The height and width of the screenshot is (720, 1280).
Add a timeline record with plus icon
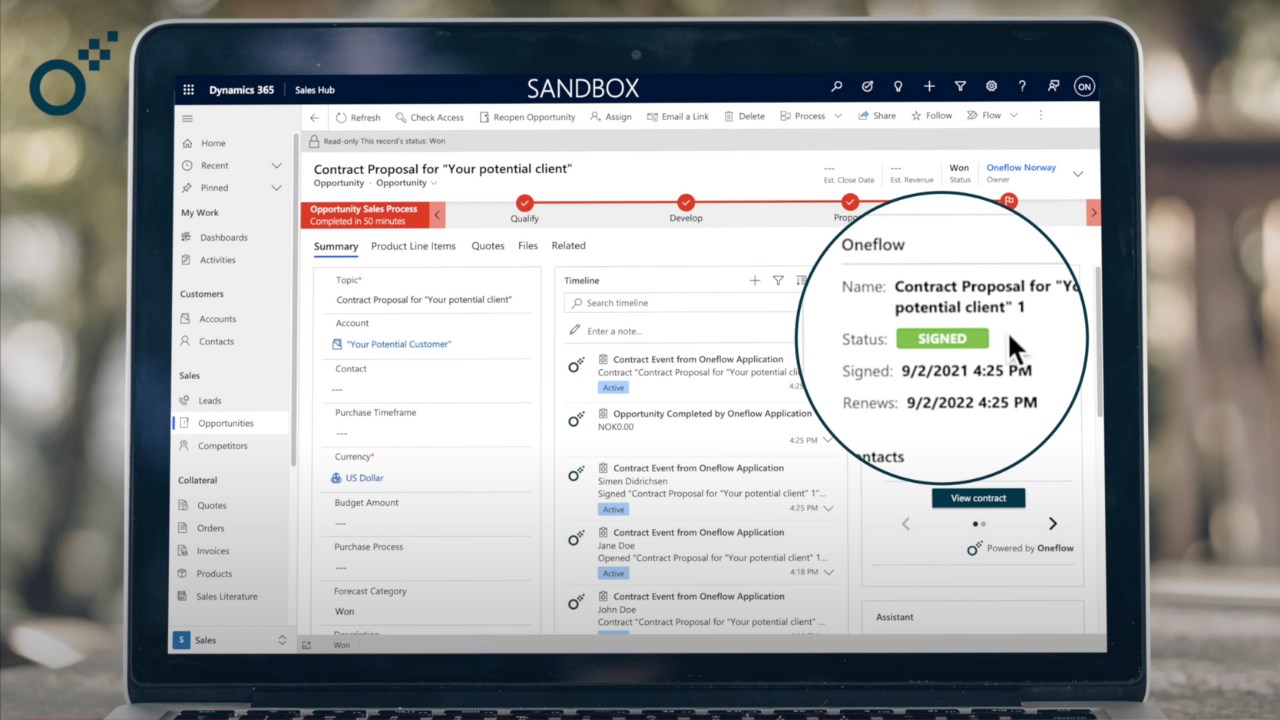point(755,281)
